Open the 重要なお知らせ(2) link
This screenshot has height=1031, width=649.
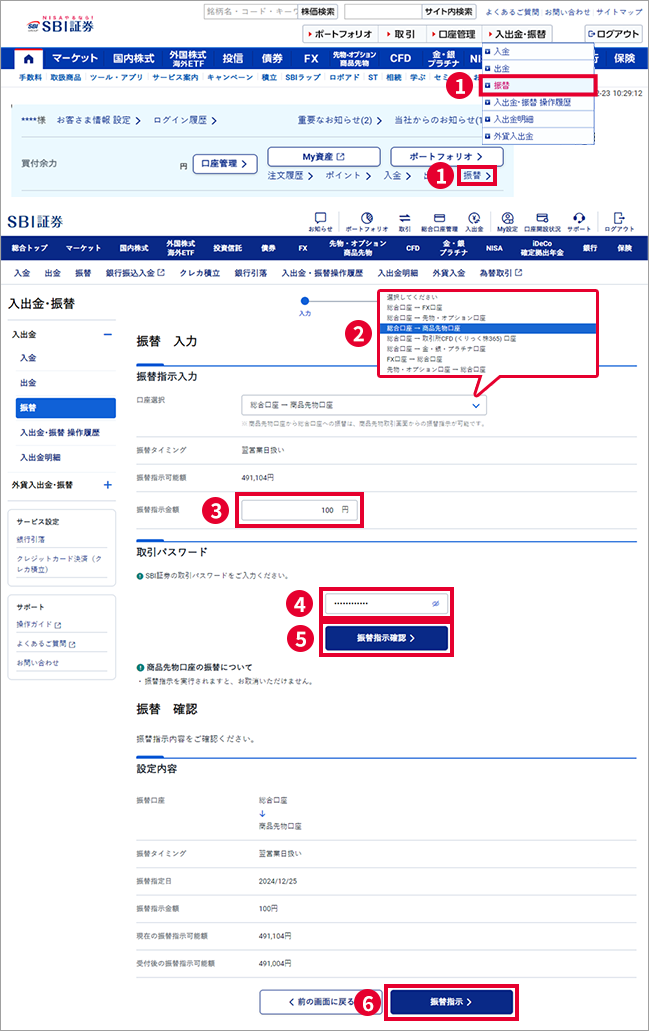(339, 120)
